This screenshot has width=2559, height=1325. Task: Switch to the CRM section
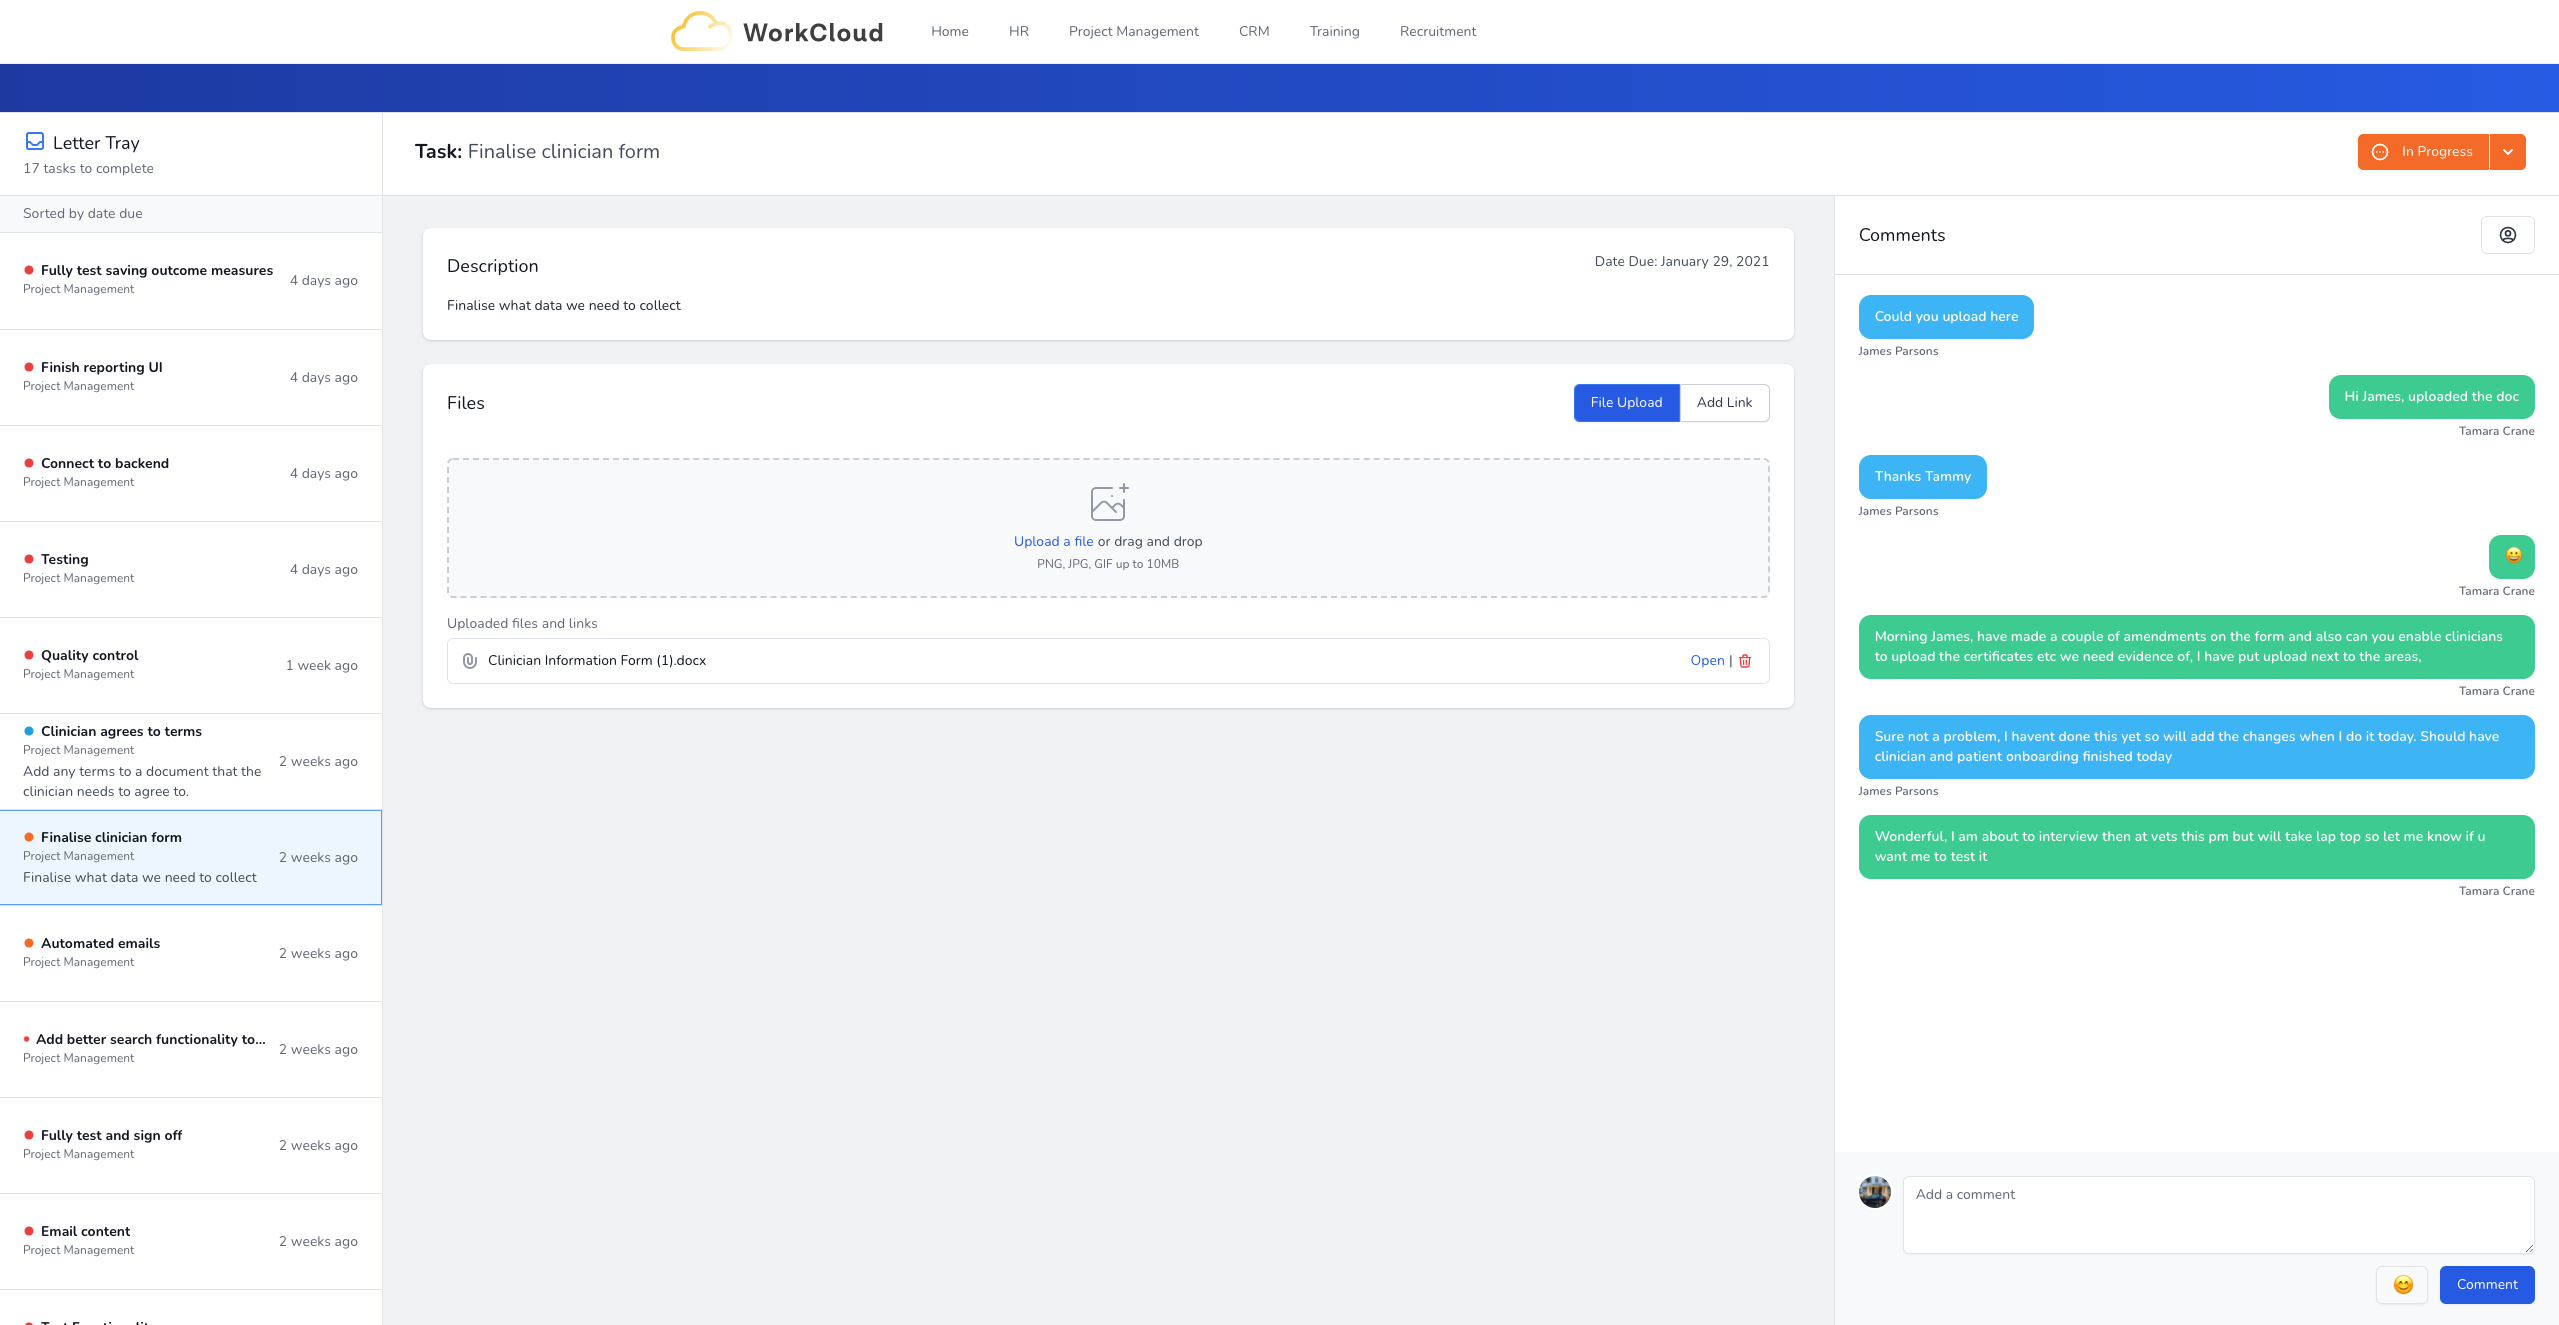(1252, 31)
